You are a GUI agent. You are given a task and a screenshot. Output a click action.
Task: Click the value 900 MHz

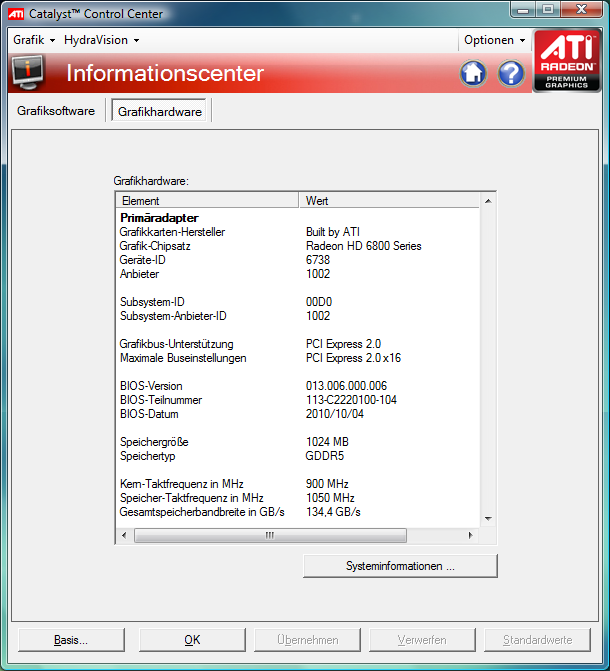(327, 484)
